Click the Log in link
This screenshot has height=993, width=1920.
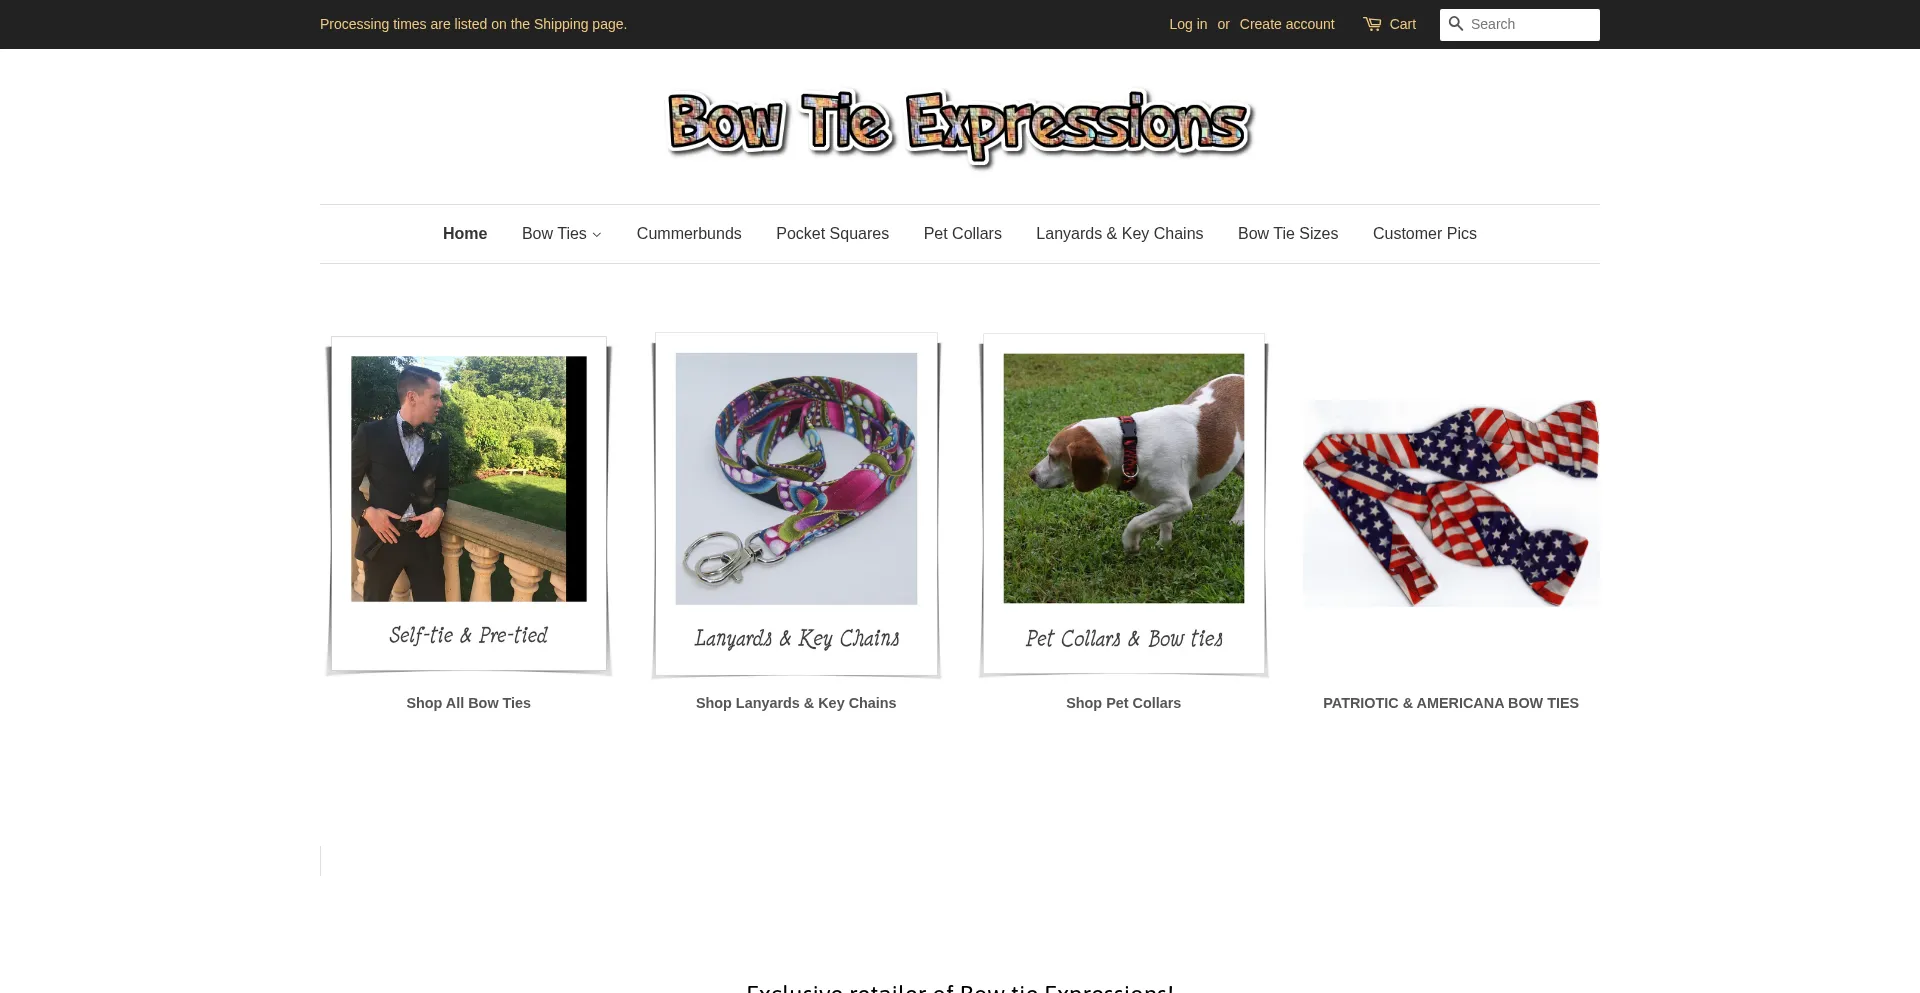click(1188, 24)
